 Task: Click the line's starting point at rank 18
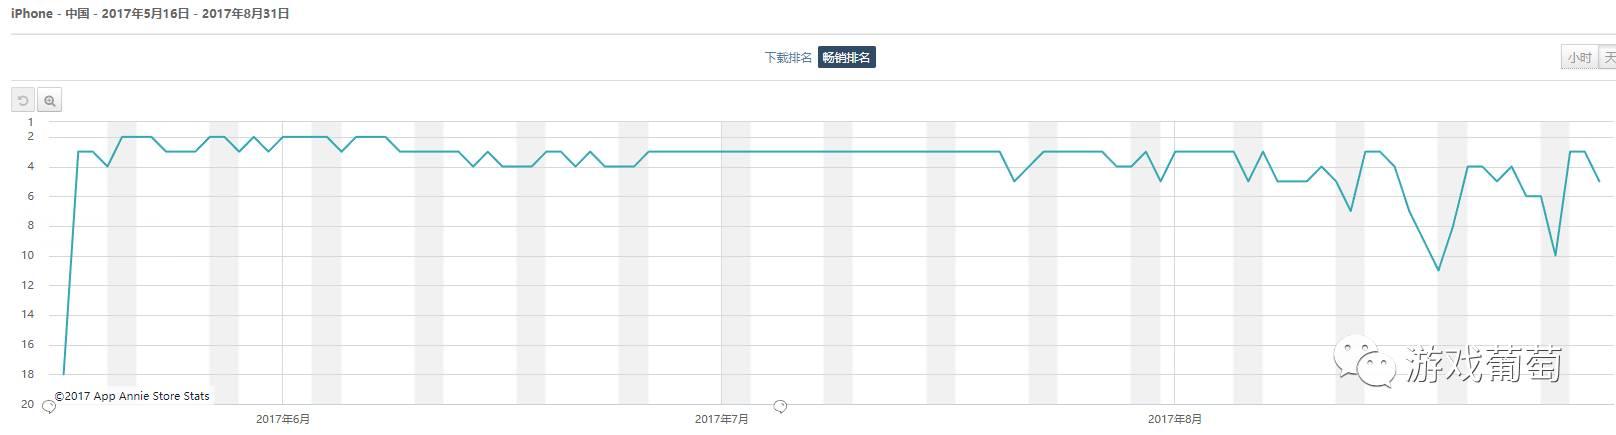click(64, 374)
